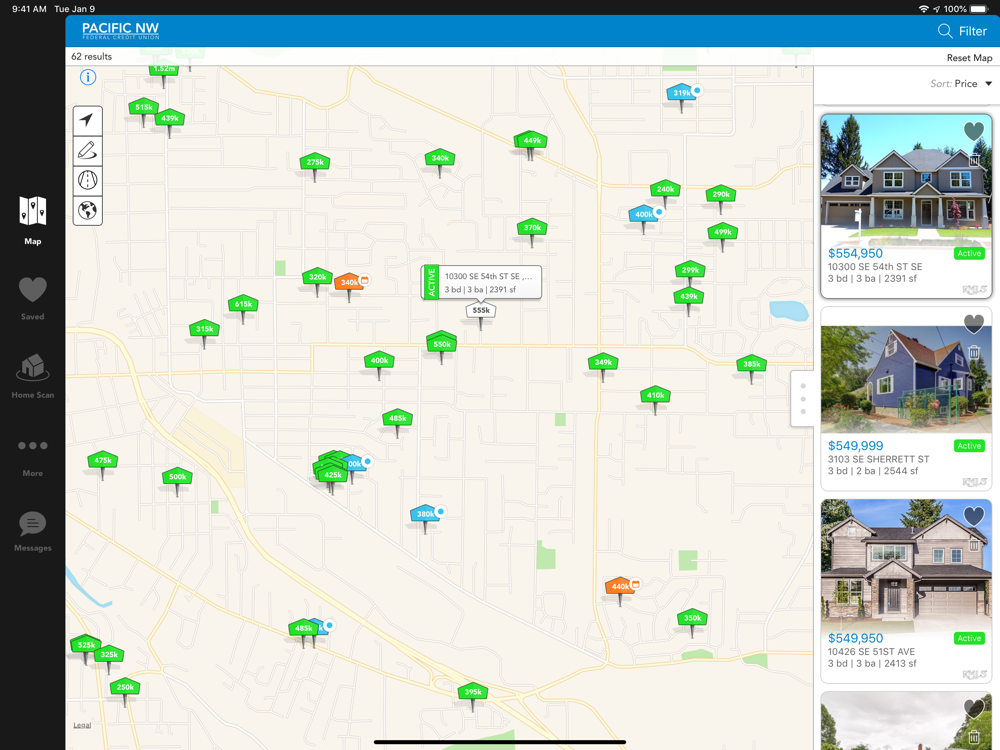This screenshot has width=1000, height=750.
Task: Delete the $549,999 listing with trash icon
Action: (974, 351)
